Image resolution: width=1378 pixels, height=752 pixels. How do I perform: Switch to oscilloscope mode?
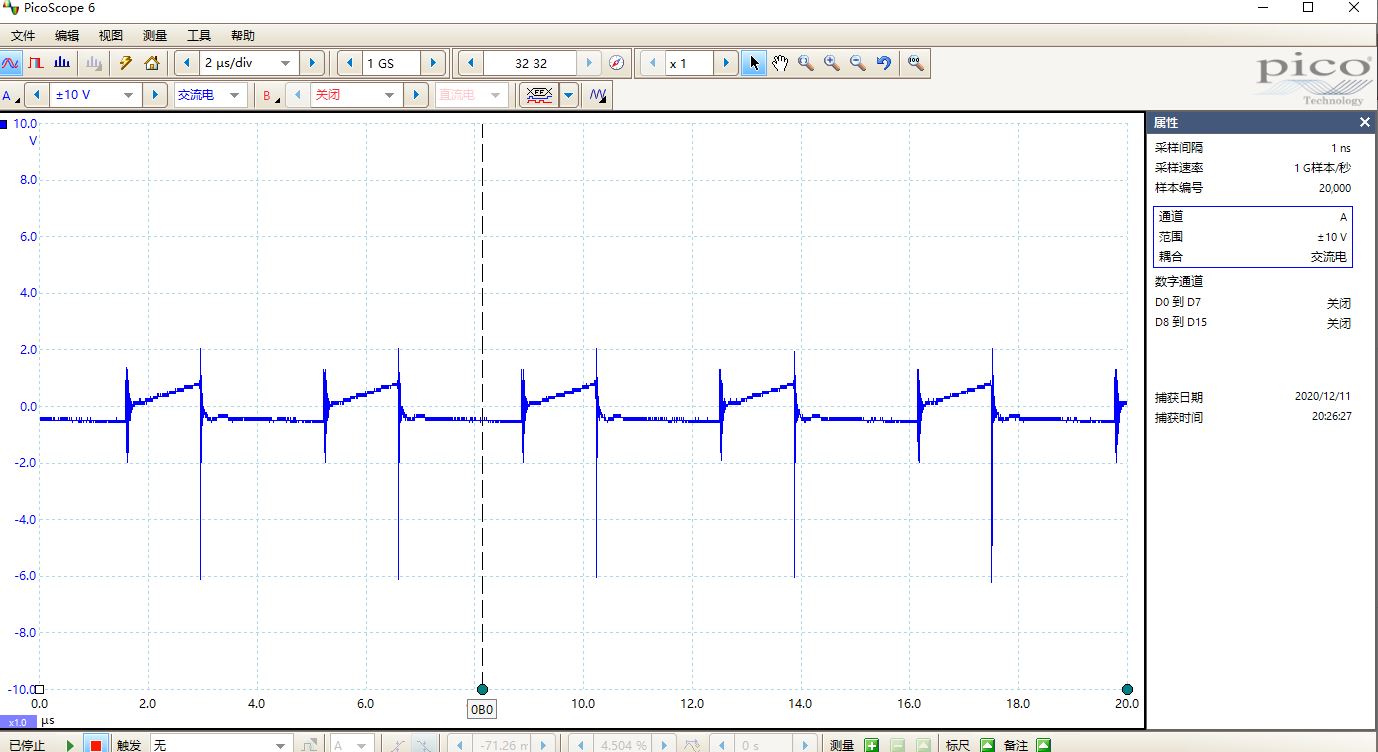pos(11,63)
